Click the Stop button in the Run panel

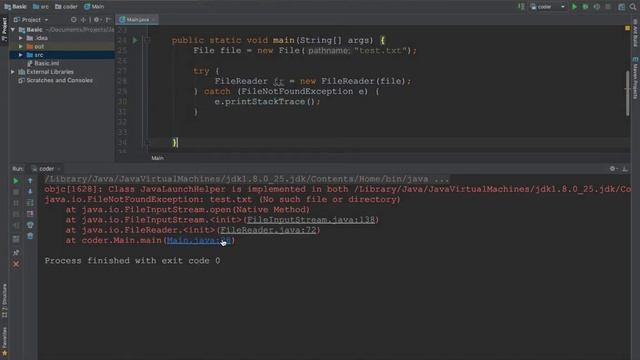pyautogui.click(x=16, y=192)
